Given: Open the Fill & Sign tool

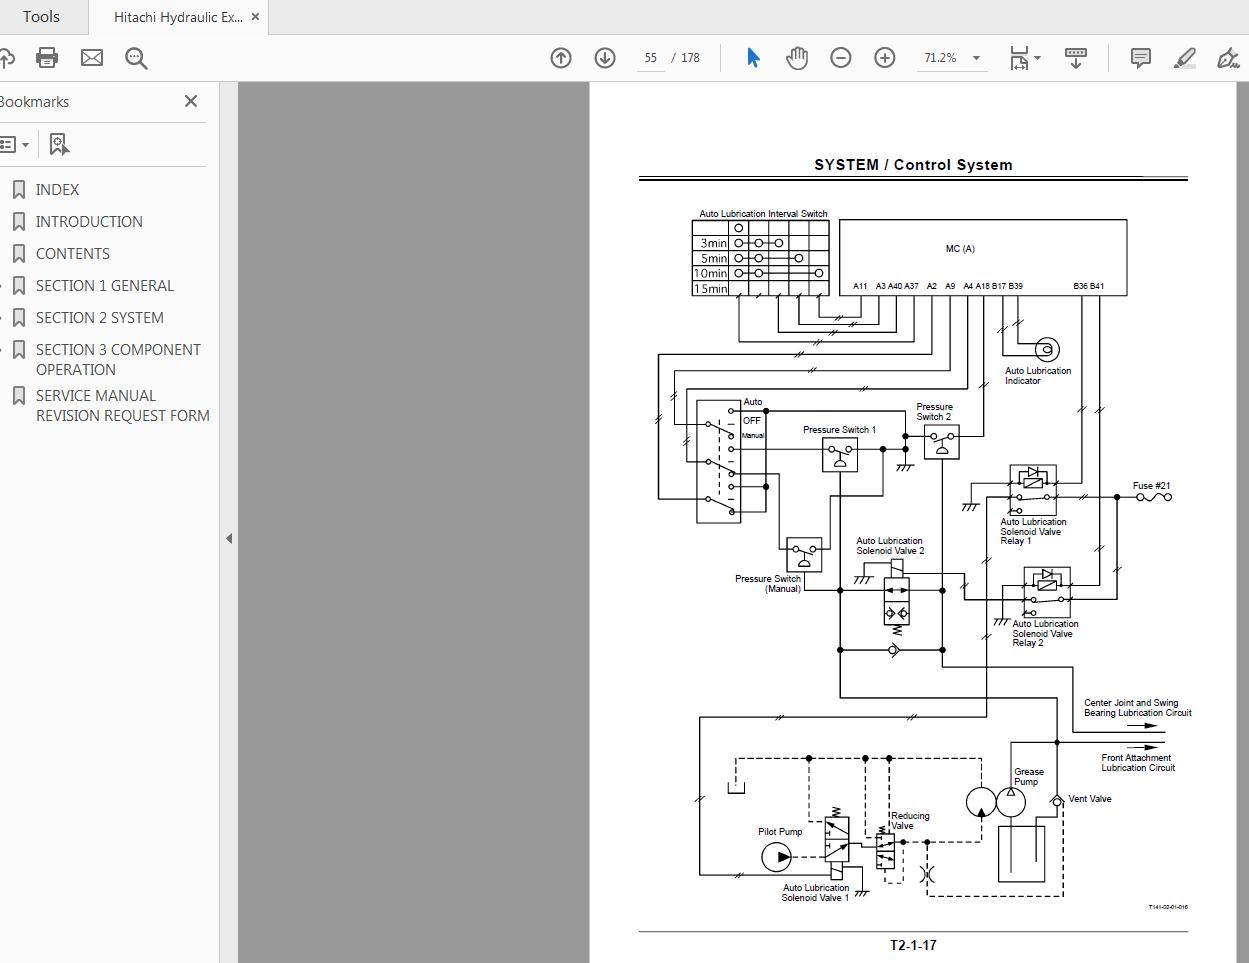Looking at the screenshot, I should pos(1228,57).
